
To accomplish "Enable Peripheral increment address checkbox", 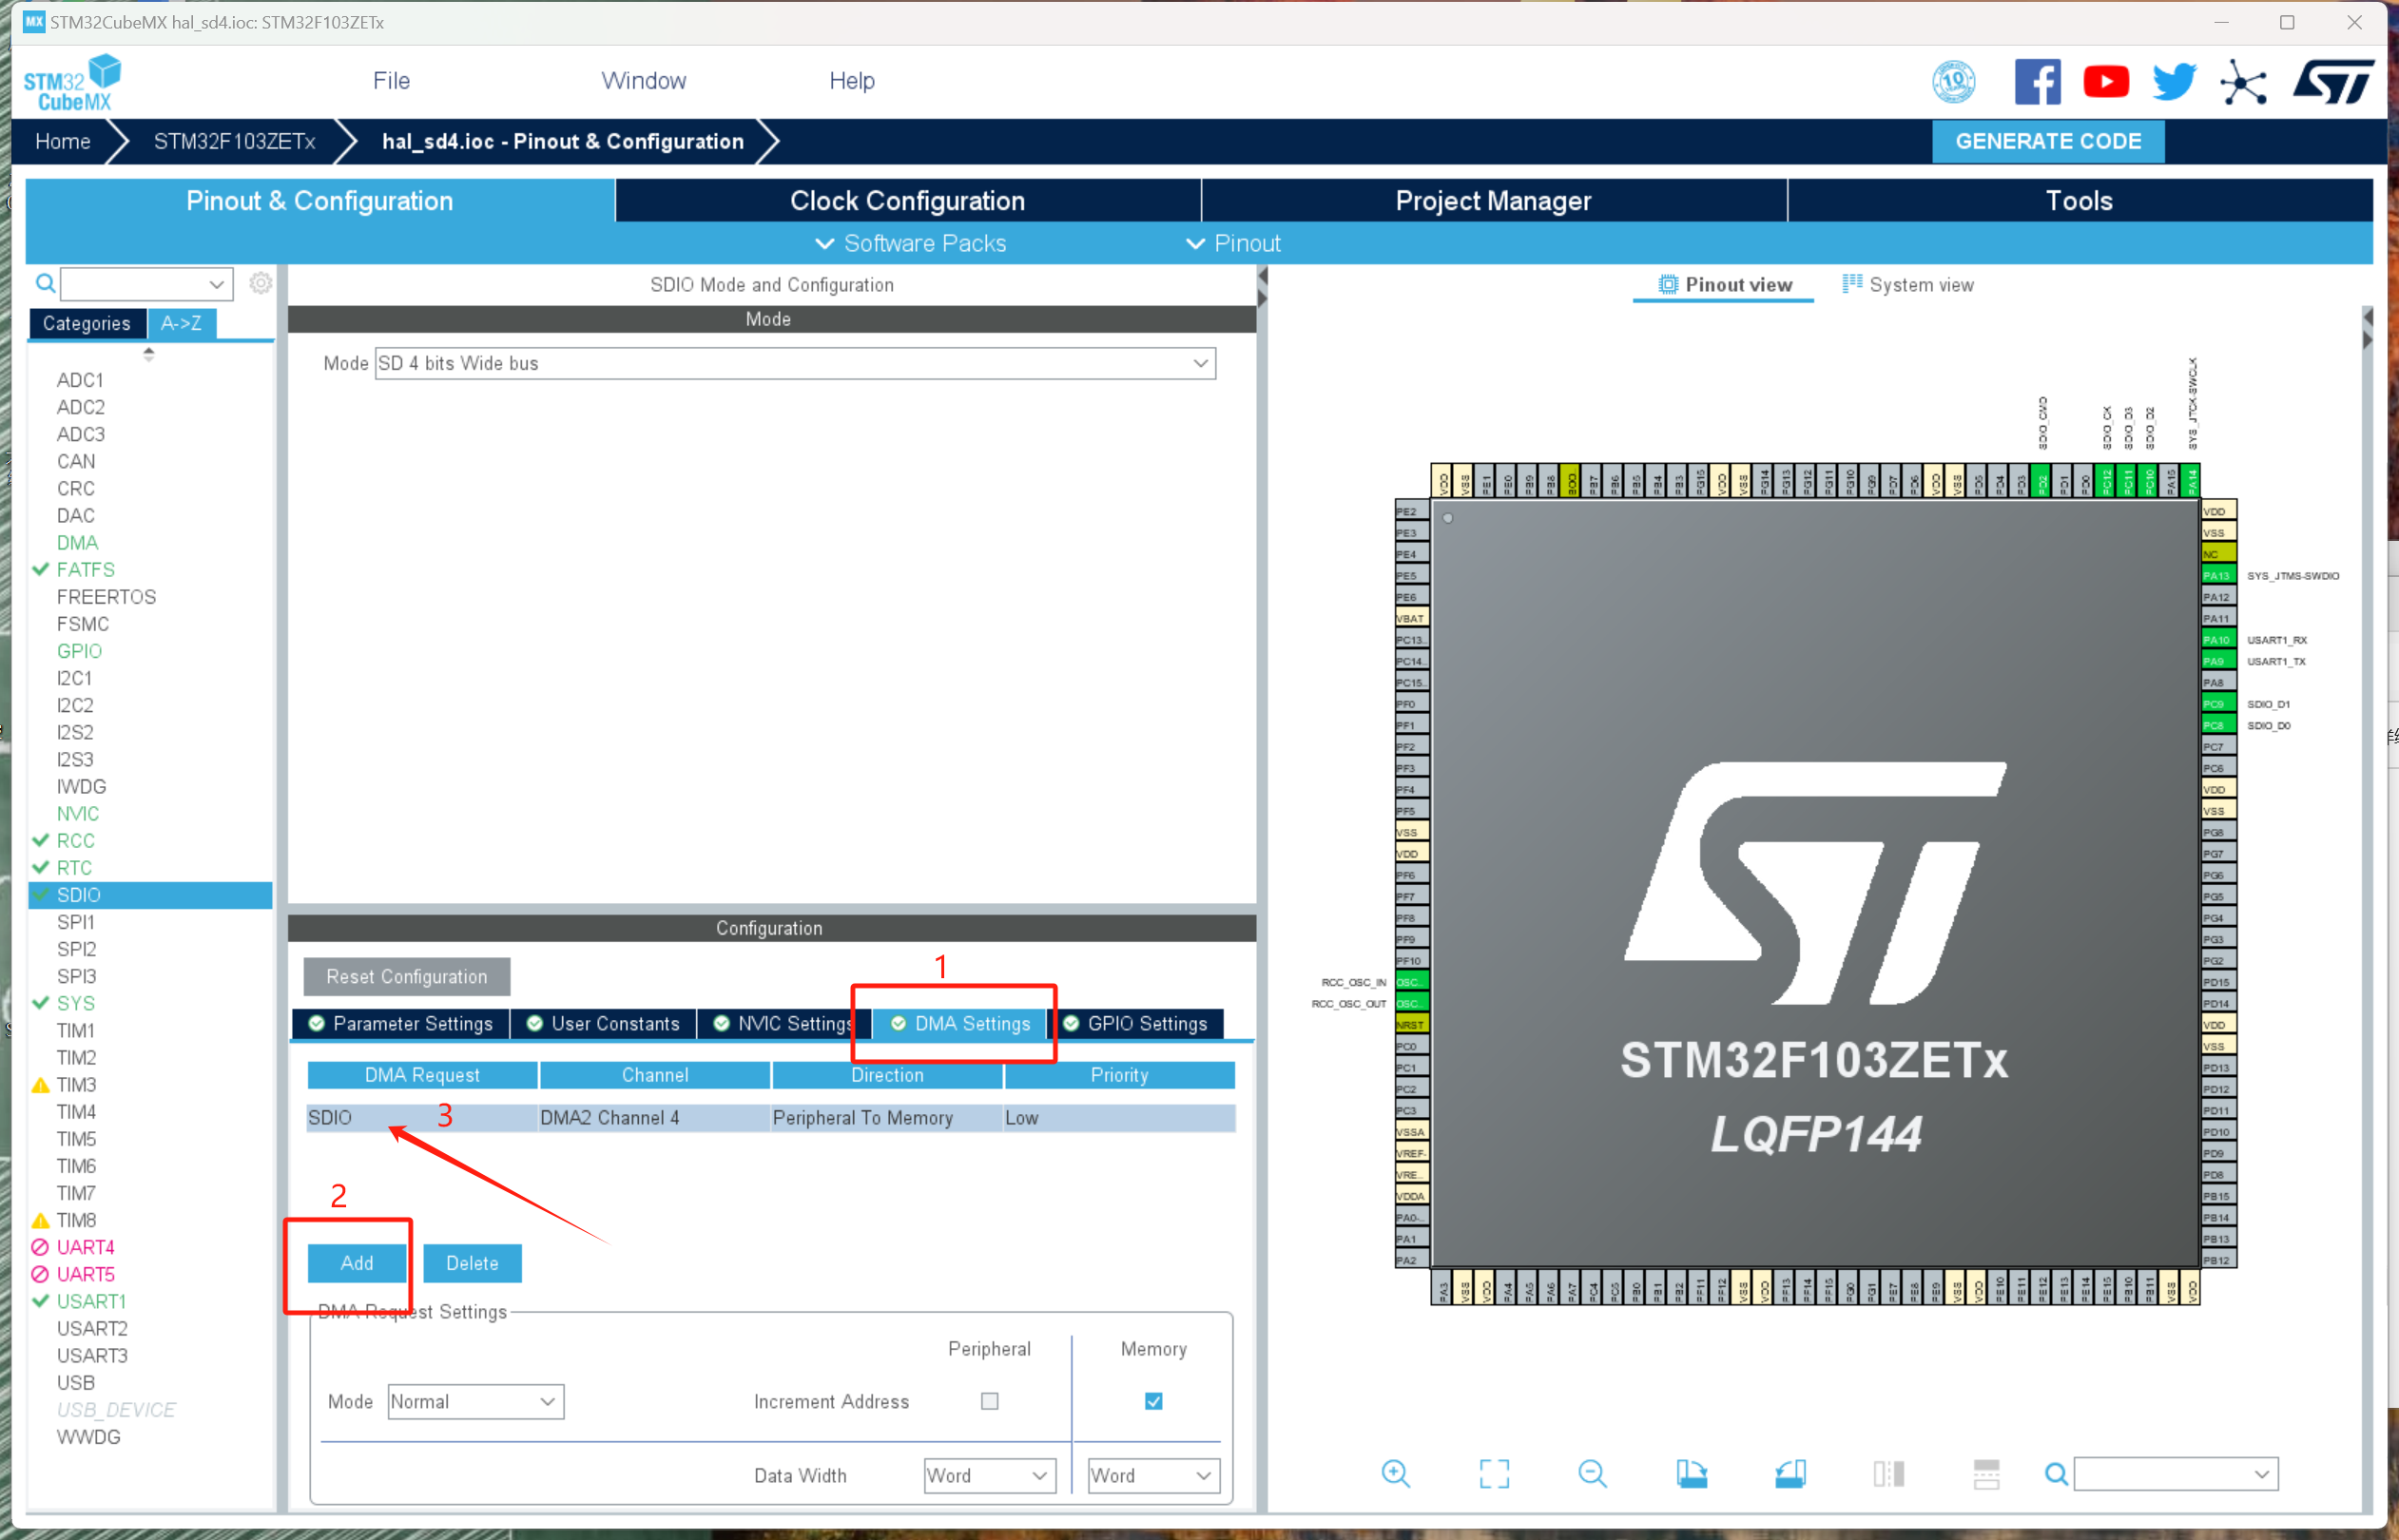I will 989,1400.
